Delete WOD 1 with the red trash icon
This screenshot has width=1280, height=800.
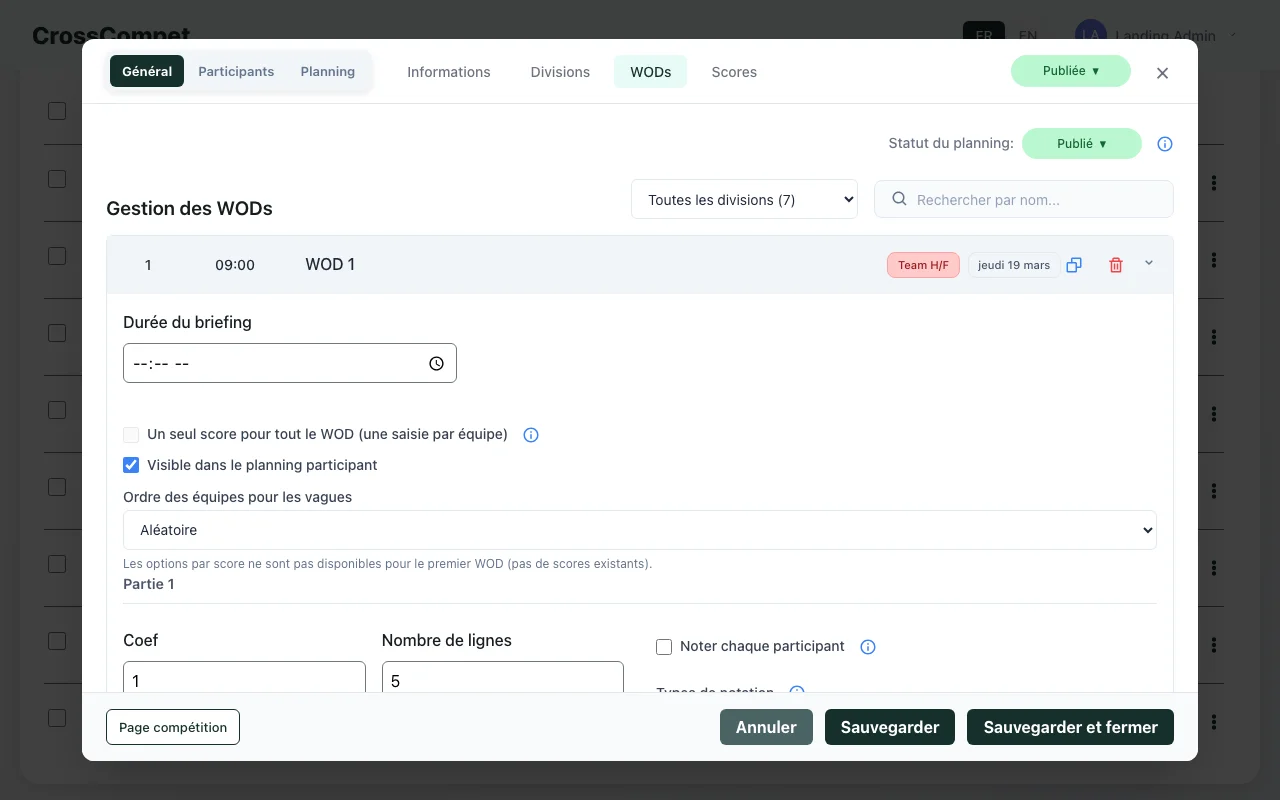[1116, 265]
